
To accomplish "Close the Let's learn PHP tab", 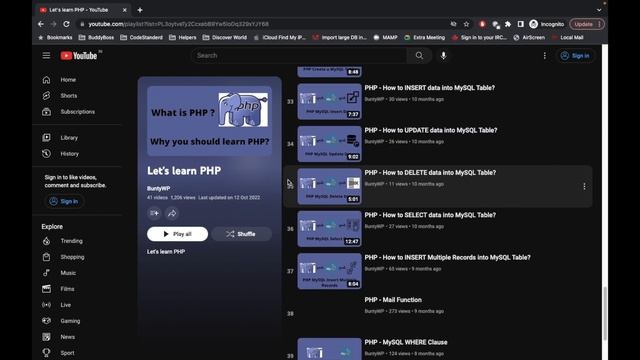I will (124, 10).
